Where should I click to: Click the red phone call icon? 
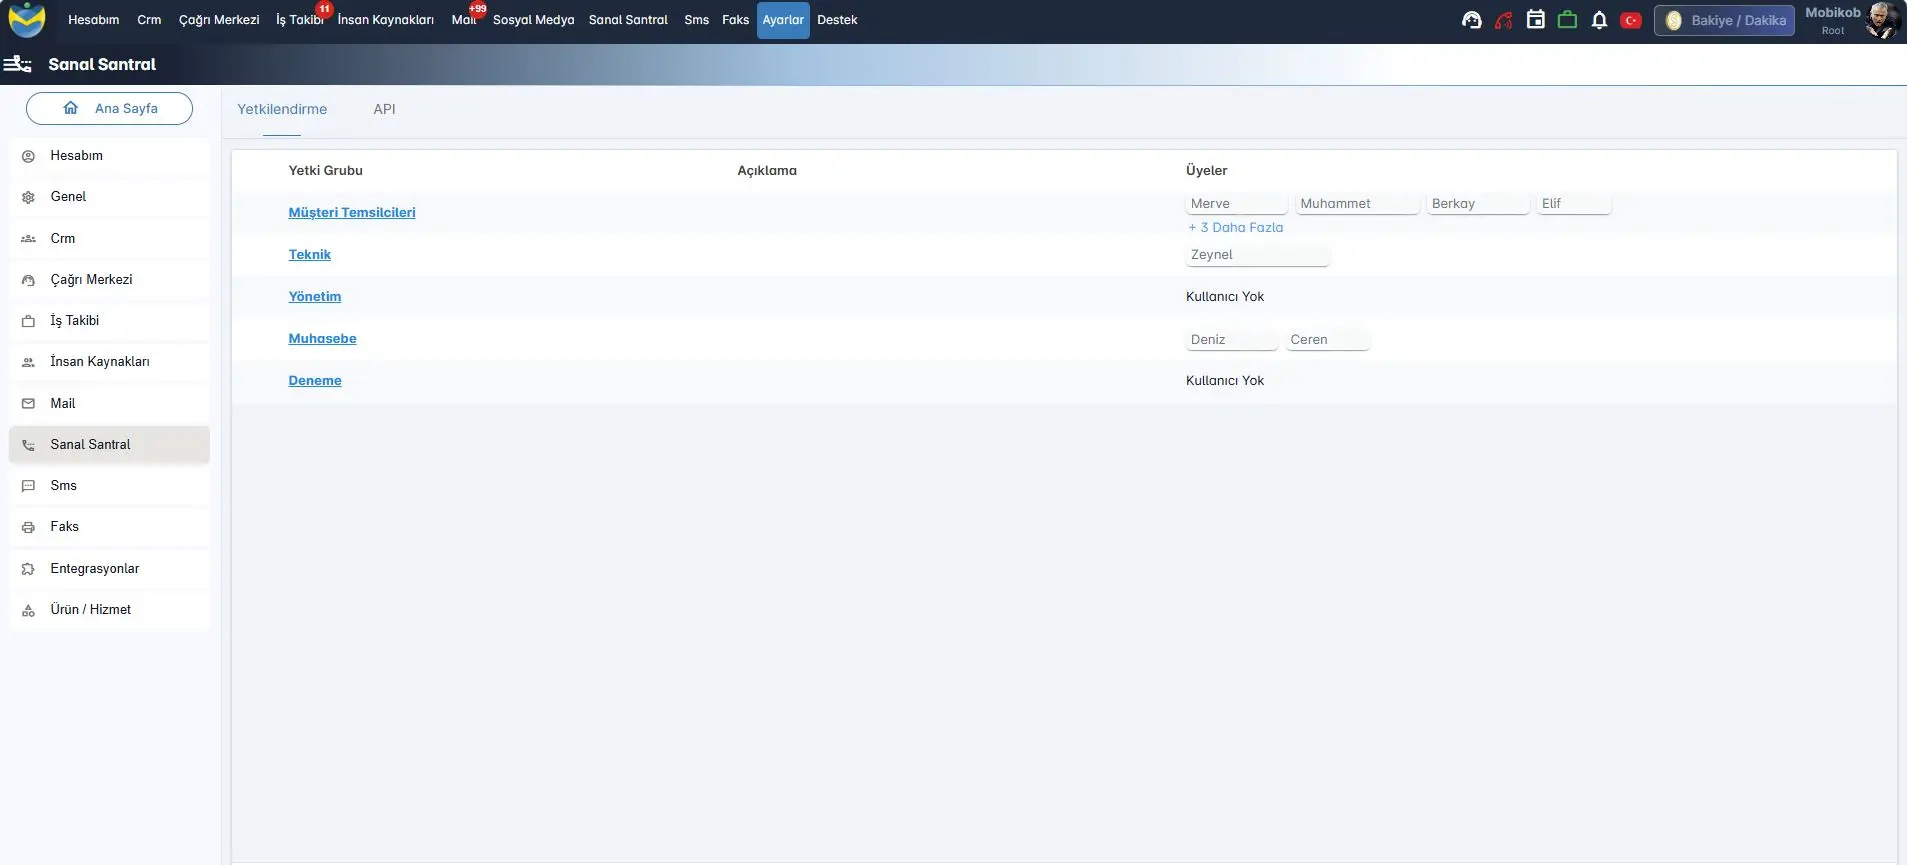coord(1503,20)
